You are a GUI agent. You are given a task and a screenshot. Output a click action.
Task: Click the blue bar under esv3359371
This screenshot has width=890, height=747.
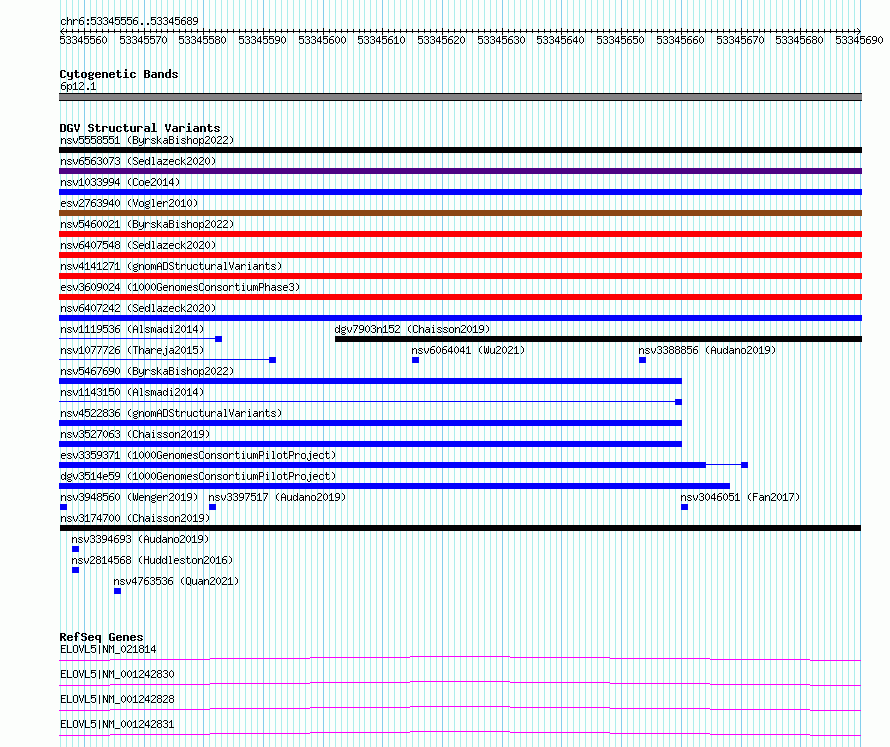tap(383, 465)
